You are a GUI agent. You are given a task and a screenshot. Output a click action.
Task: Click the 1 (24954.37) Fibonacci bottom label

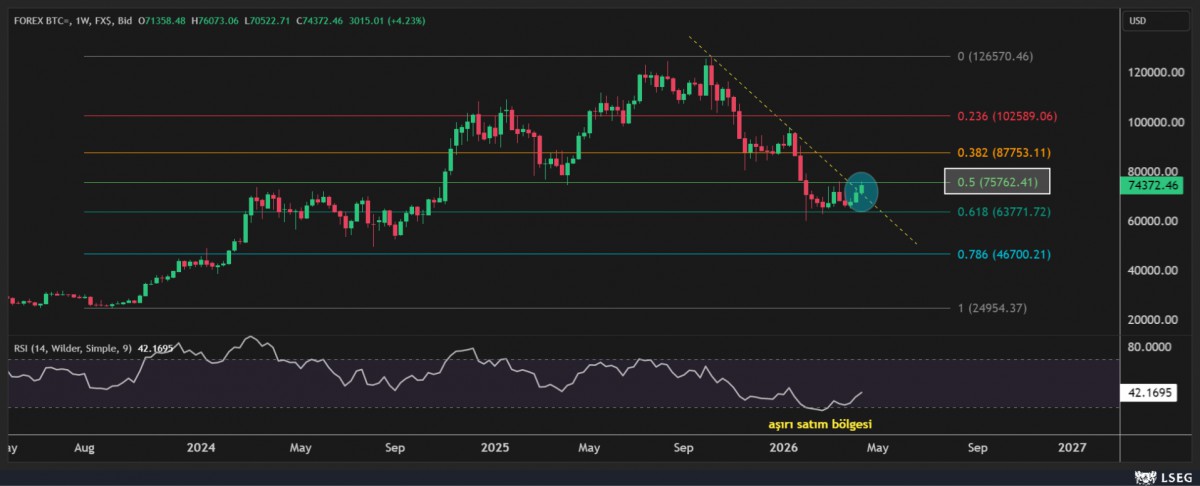click(994, 308)
